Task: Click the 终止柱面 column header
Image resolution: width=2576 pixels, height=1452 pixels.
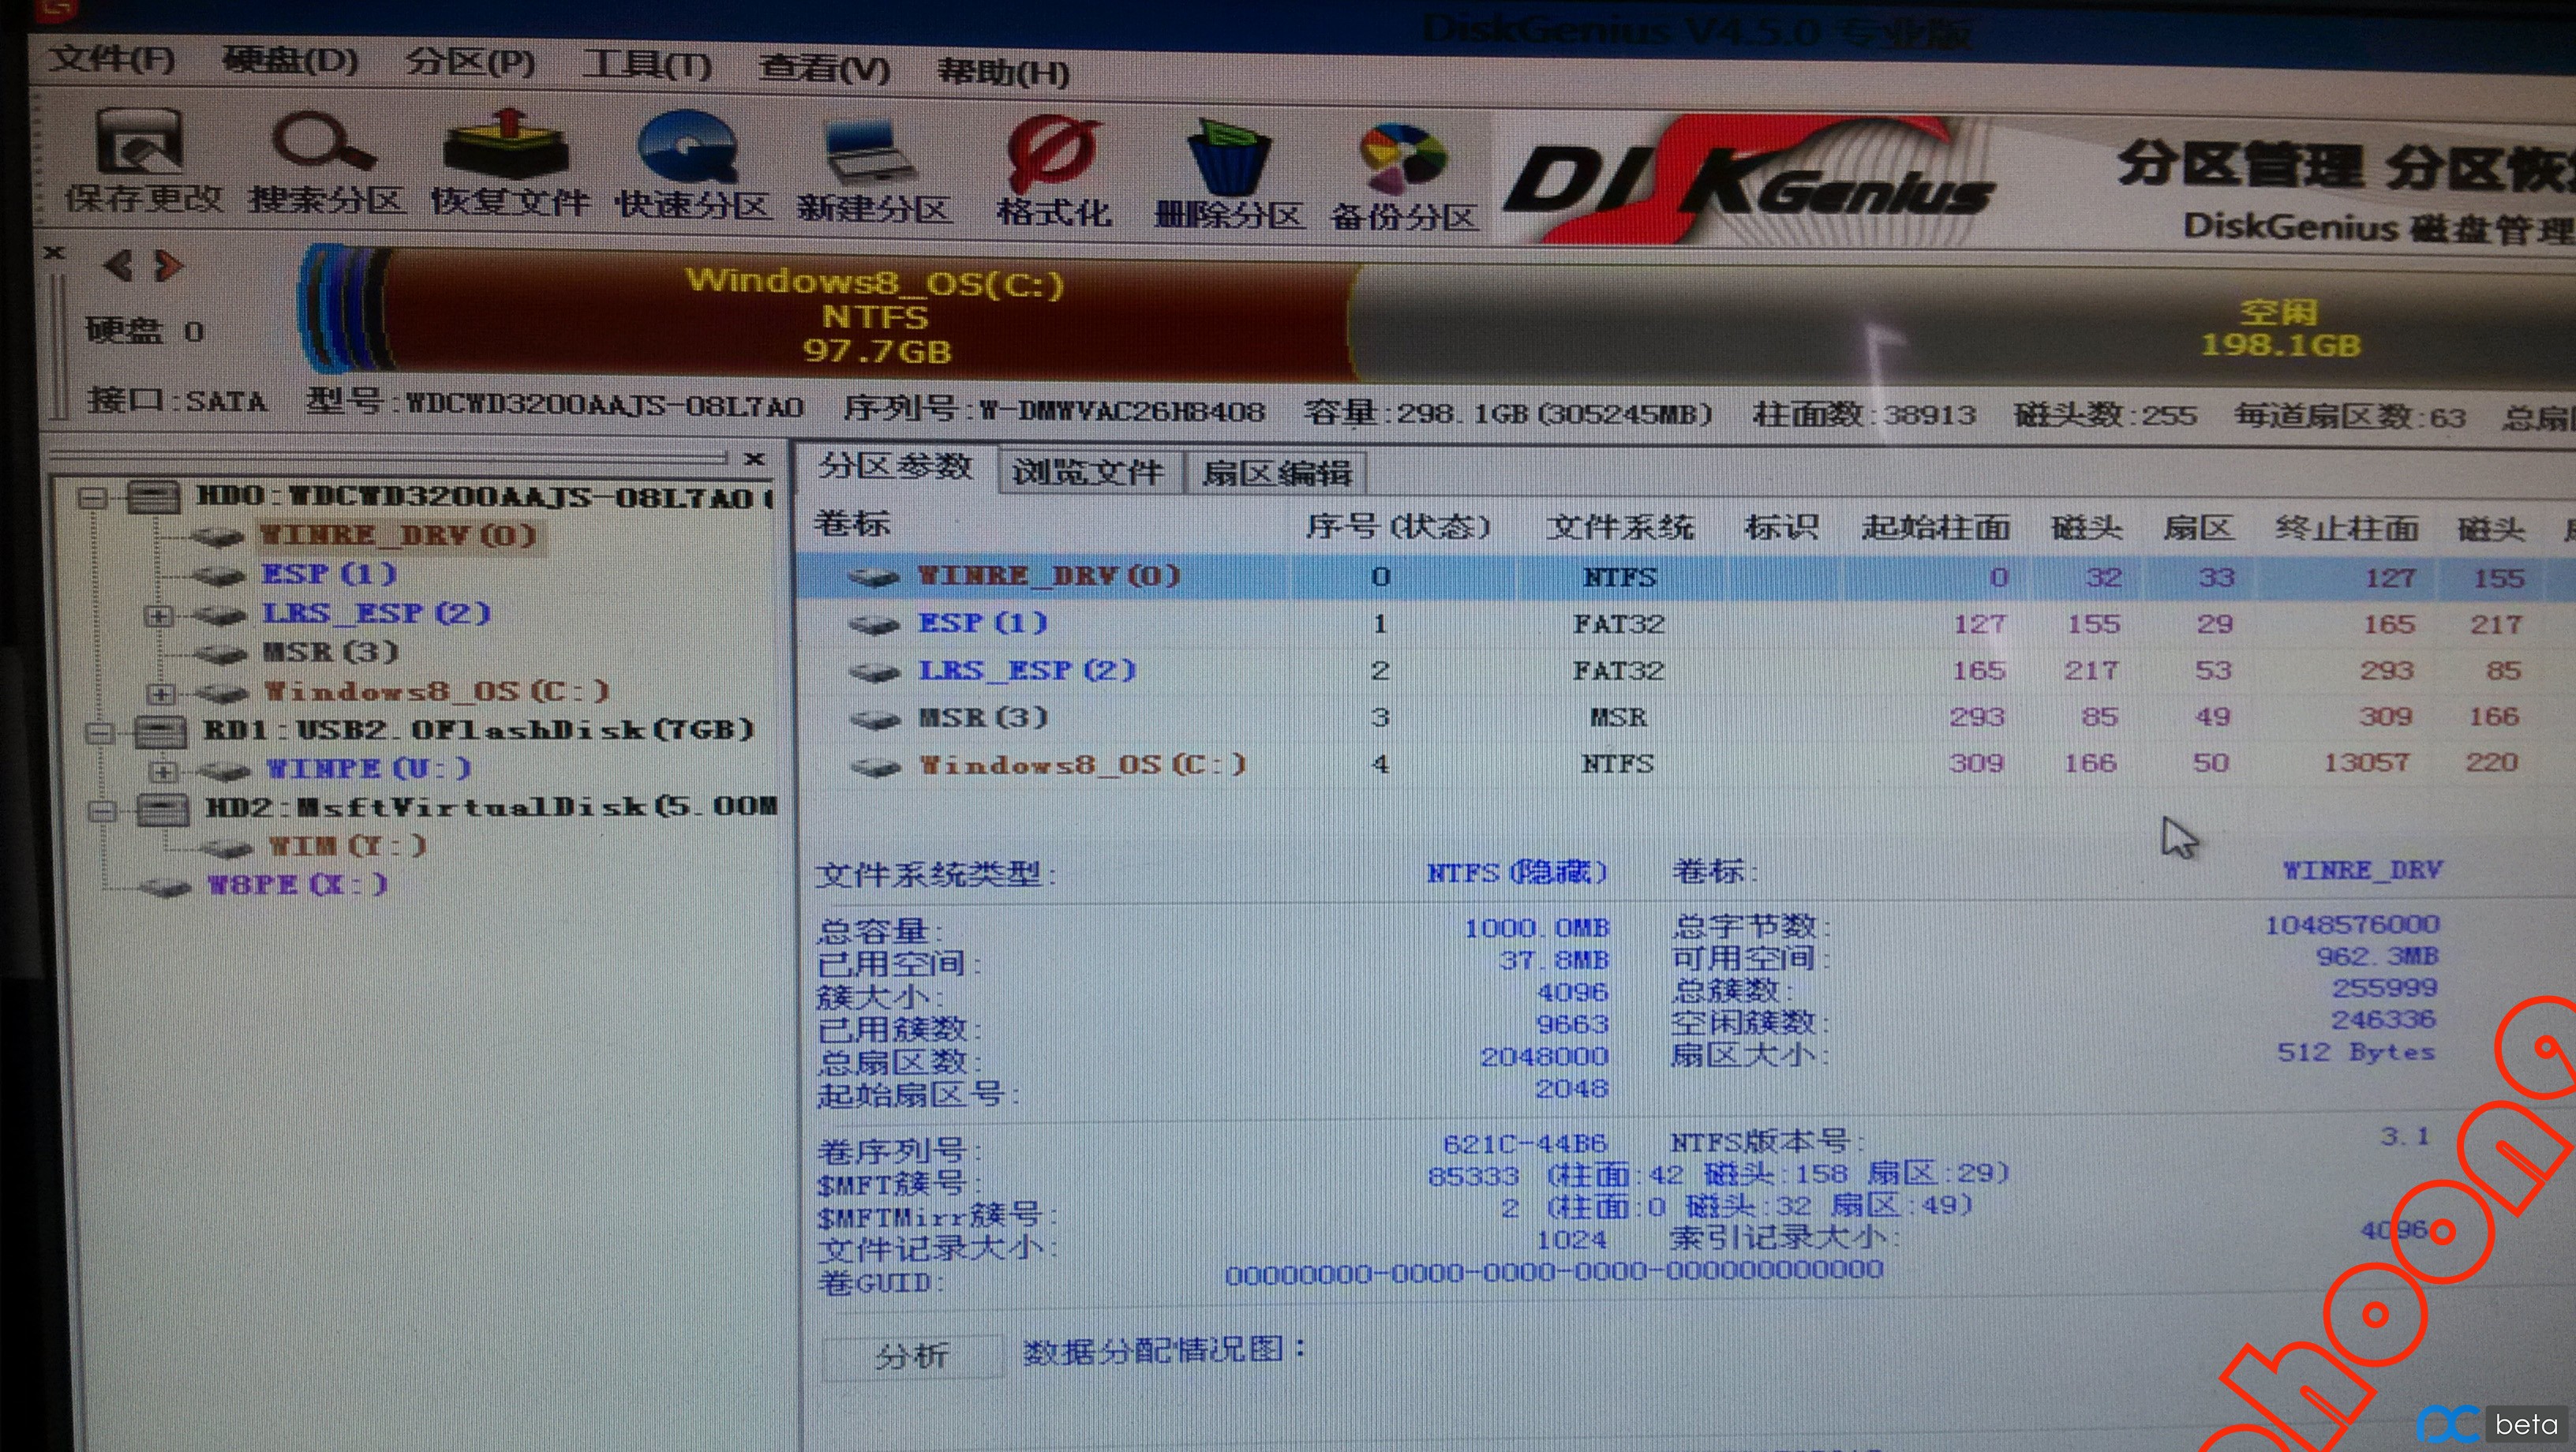Action: [2346, 528]
